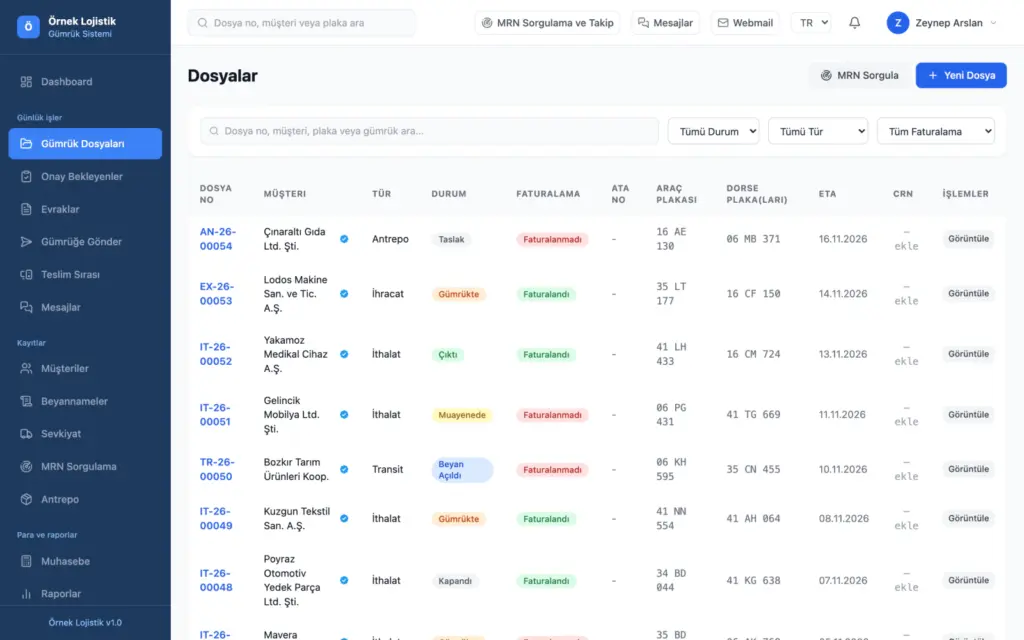Viewport: 1024px width, 640px height.
Task: Open the Muhasebe calculator icon
Action: (x=26, y=561)
